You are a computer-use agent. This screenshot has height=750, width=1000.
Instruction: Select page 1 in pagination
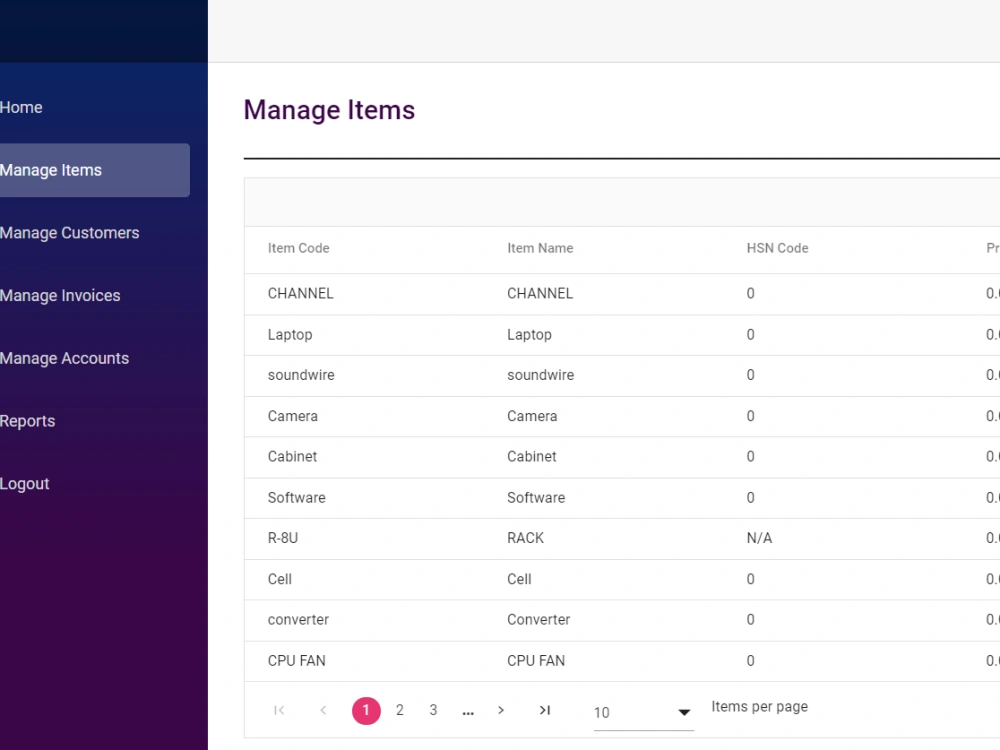(x=366, y=710)
